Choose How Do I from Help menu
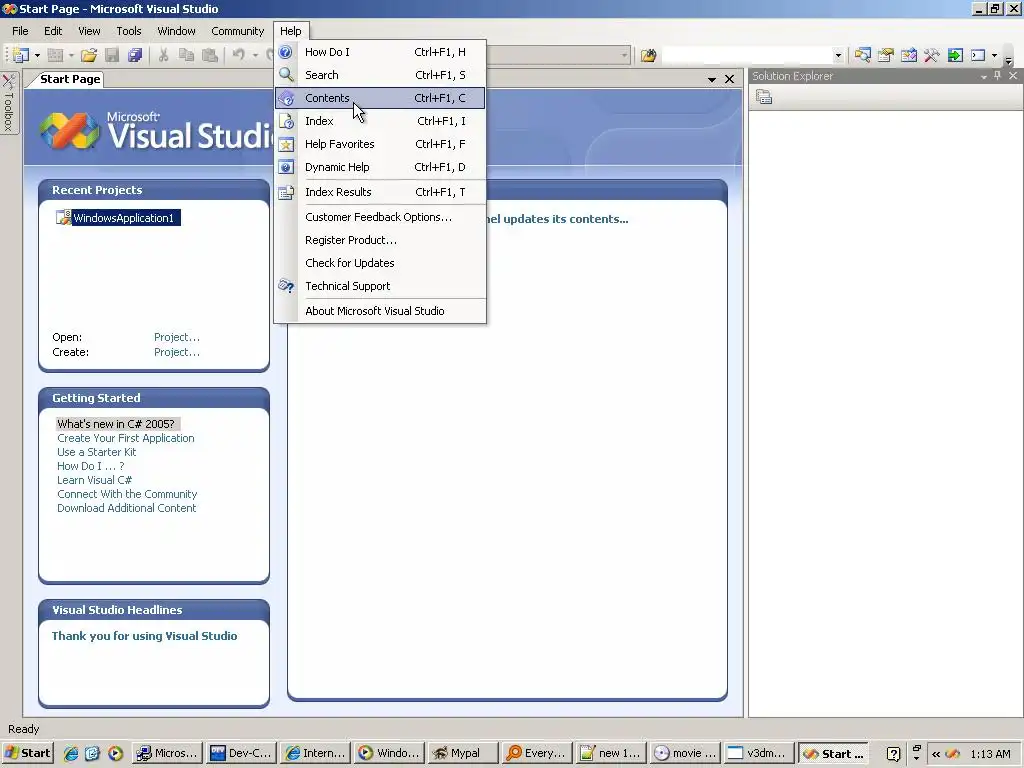The image size is (1024, 768). (x=380, y=52)
